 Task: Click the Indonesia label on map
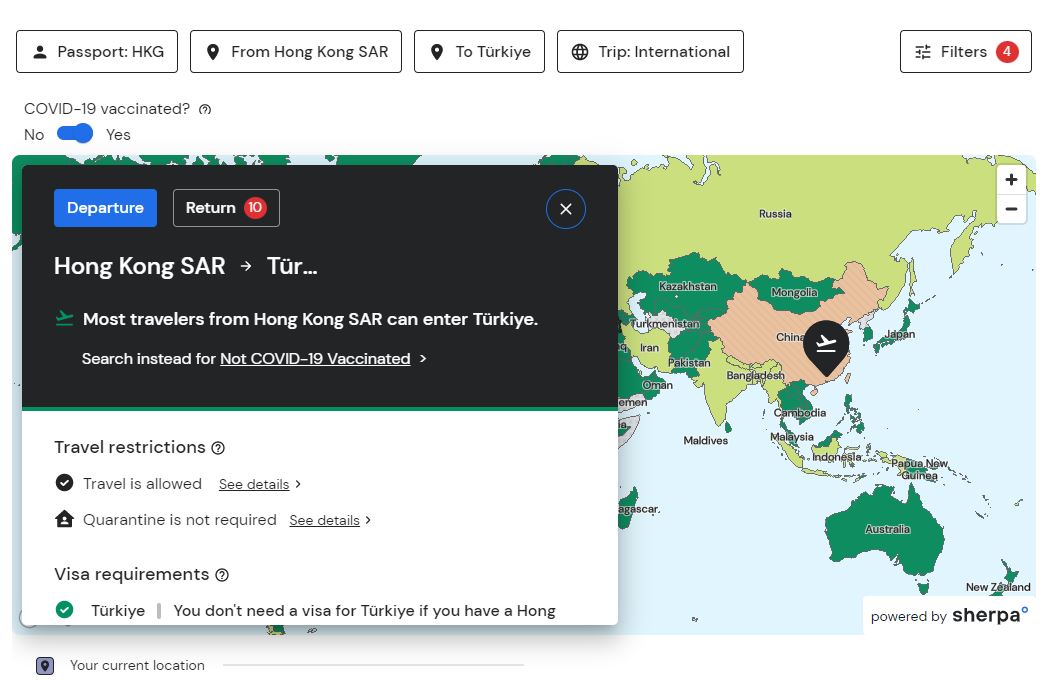[x=837, y=457]
